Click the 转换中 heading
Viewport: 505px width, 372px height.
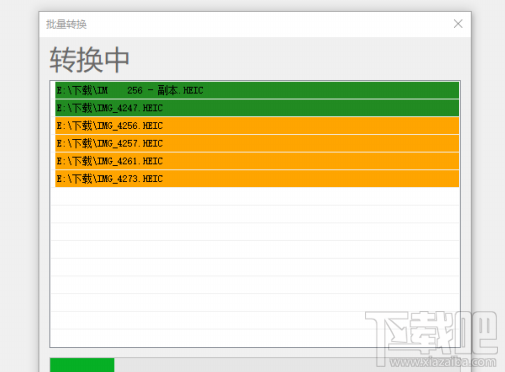coord(89,60)
